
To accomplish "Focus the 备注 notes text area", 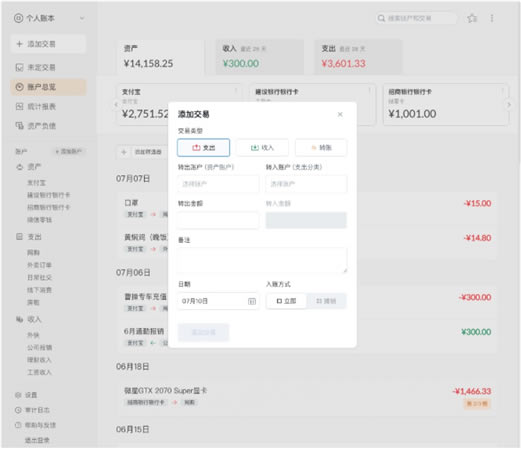I will [262, 260].
